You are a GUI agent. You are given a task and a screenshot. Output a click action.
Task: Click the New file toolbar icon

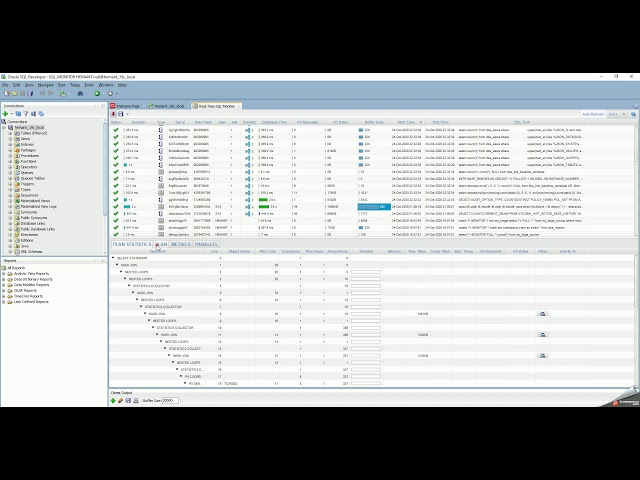pyautogui.click(x=7, y=93)
